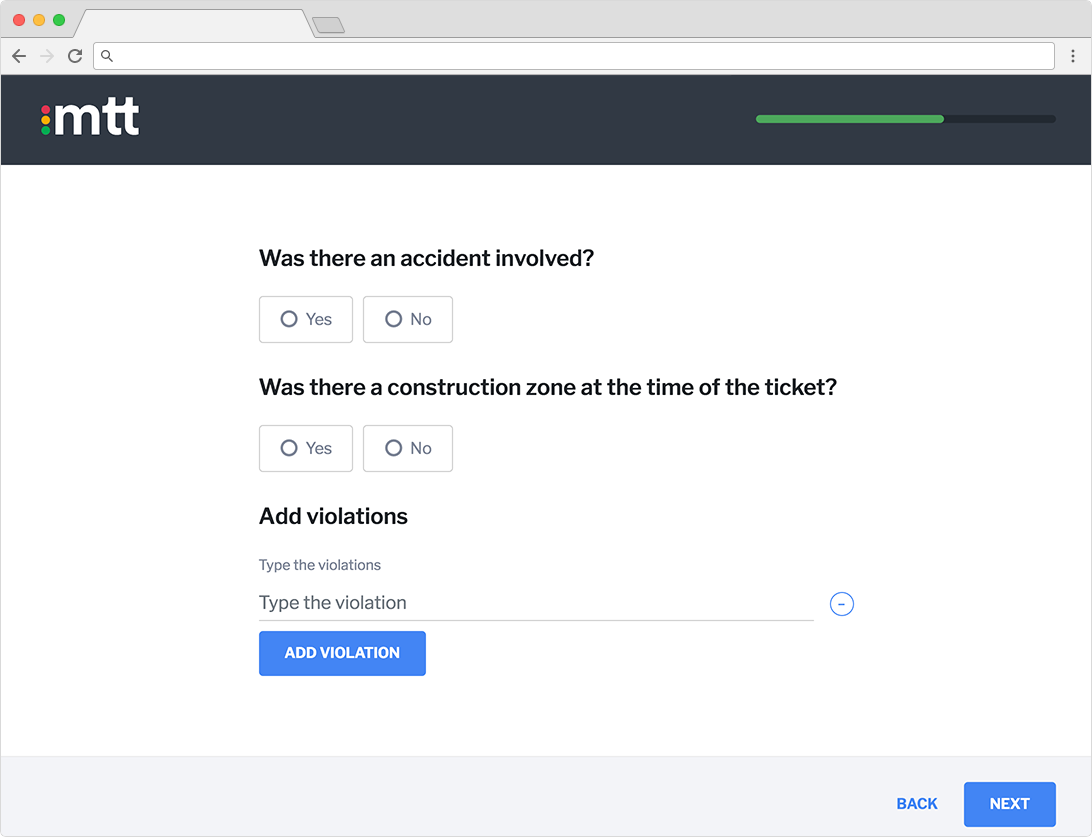
Task: Open the browser three-dot menu
Action: [x=1072, y=56]
